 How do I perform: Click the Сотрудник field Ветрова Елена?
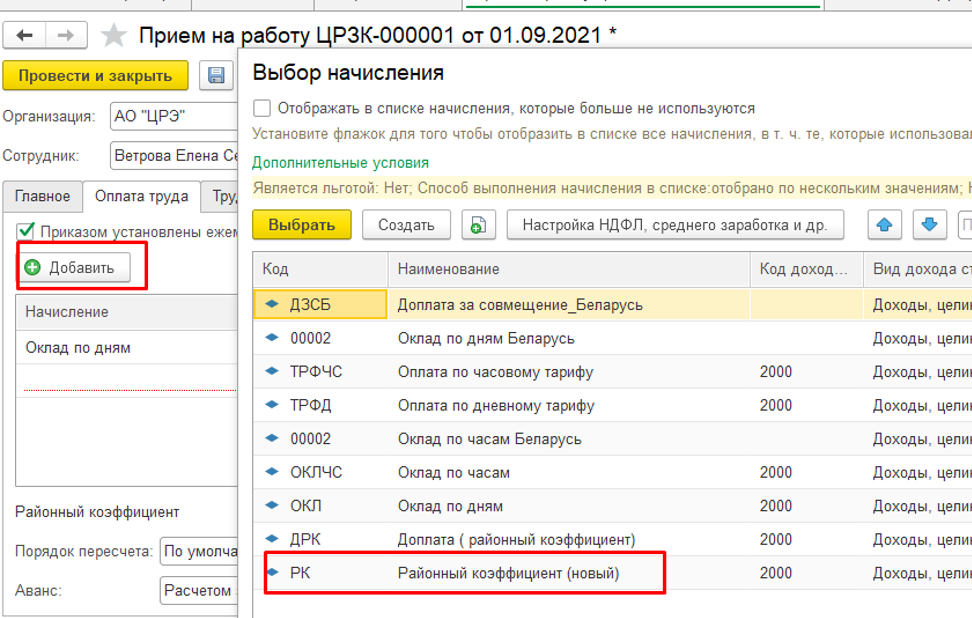click(174, 156)
